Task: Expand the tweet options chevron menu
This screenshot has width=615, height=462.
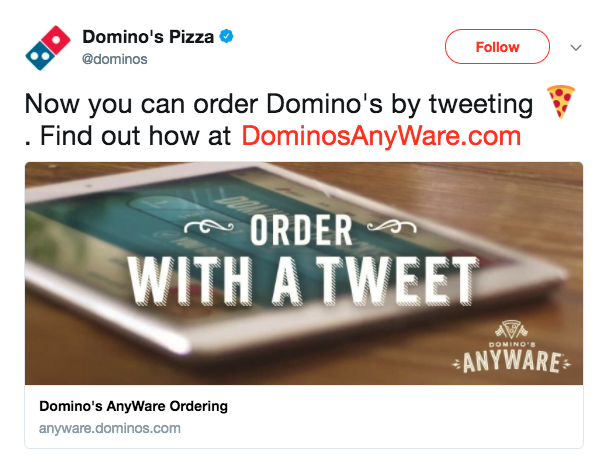Action: (x=576, y=47)
